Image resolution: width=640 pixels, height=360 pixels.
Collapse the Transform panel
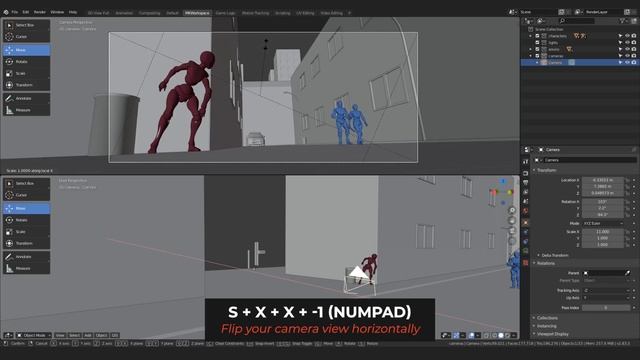pos(534,170)
